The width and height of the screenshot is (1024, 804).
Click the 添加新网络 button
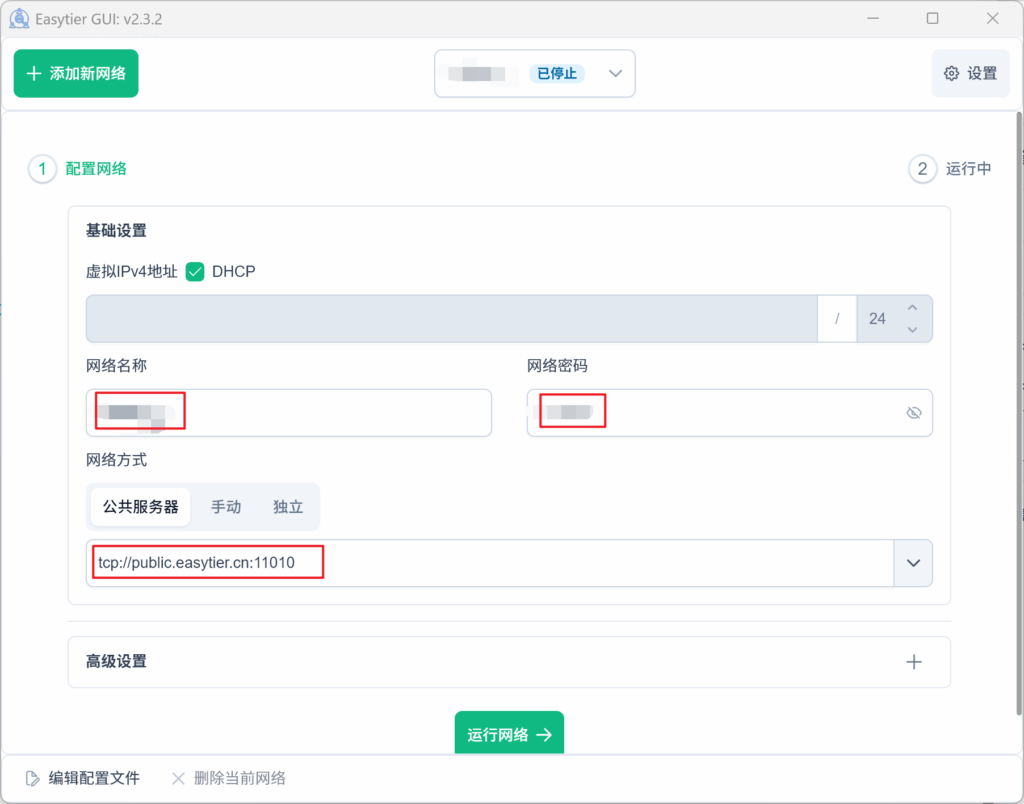coord(76,74)
